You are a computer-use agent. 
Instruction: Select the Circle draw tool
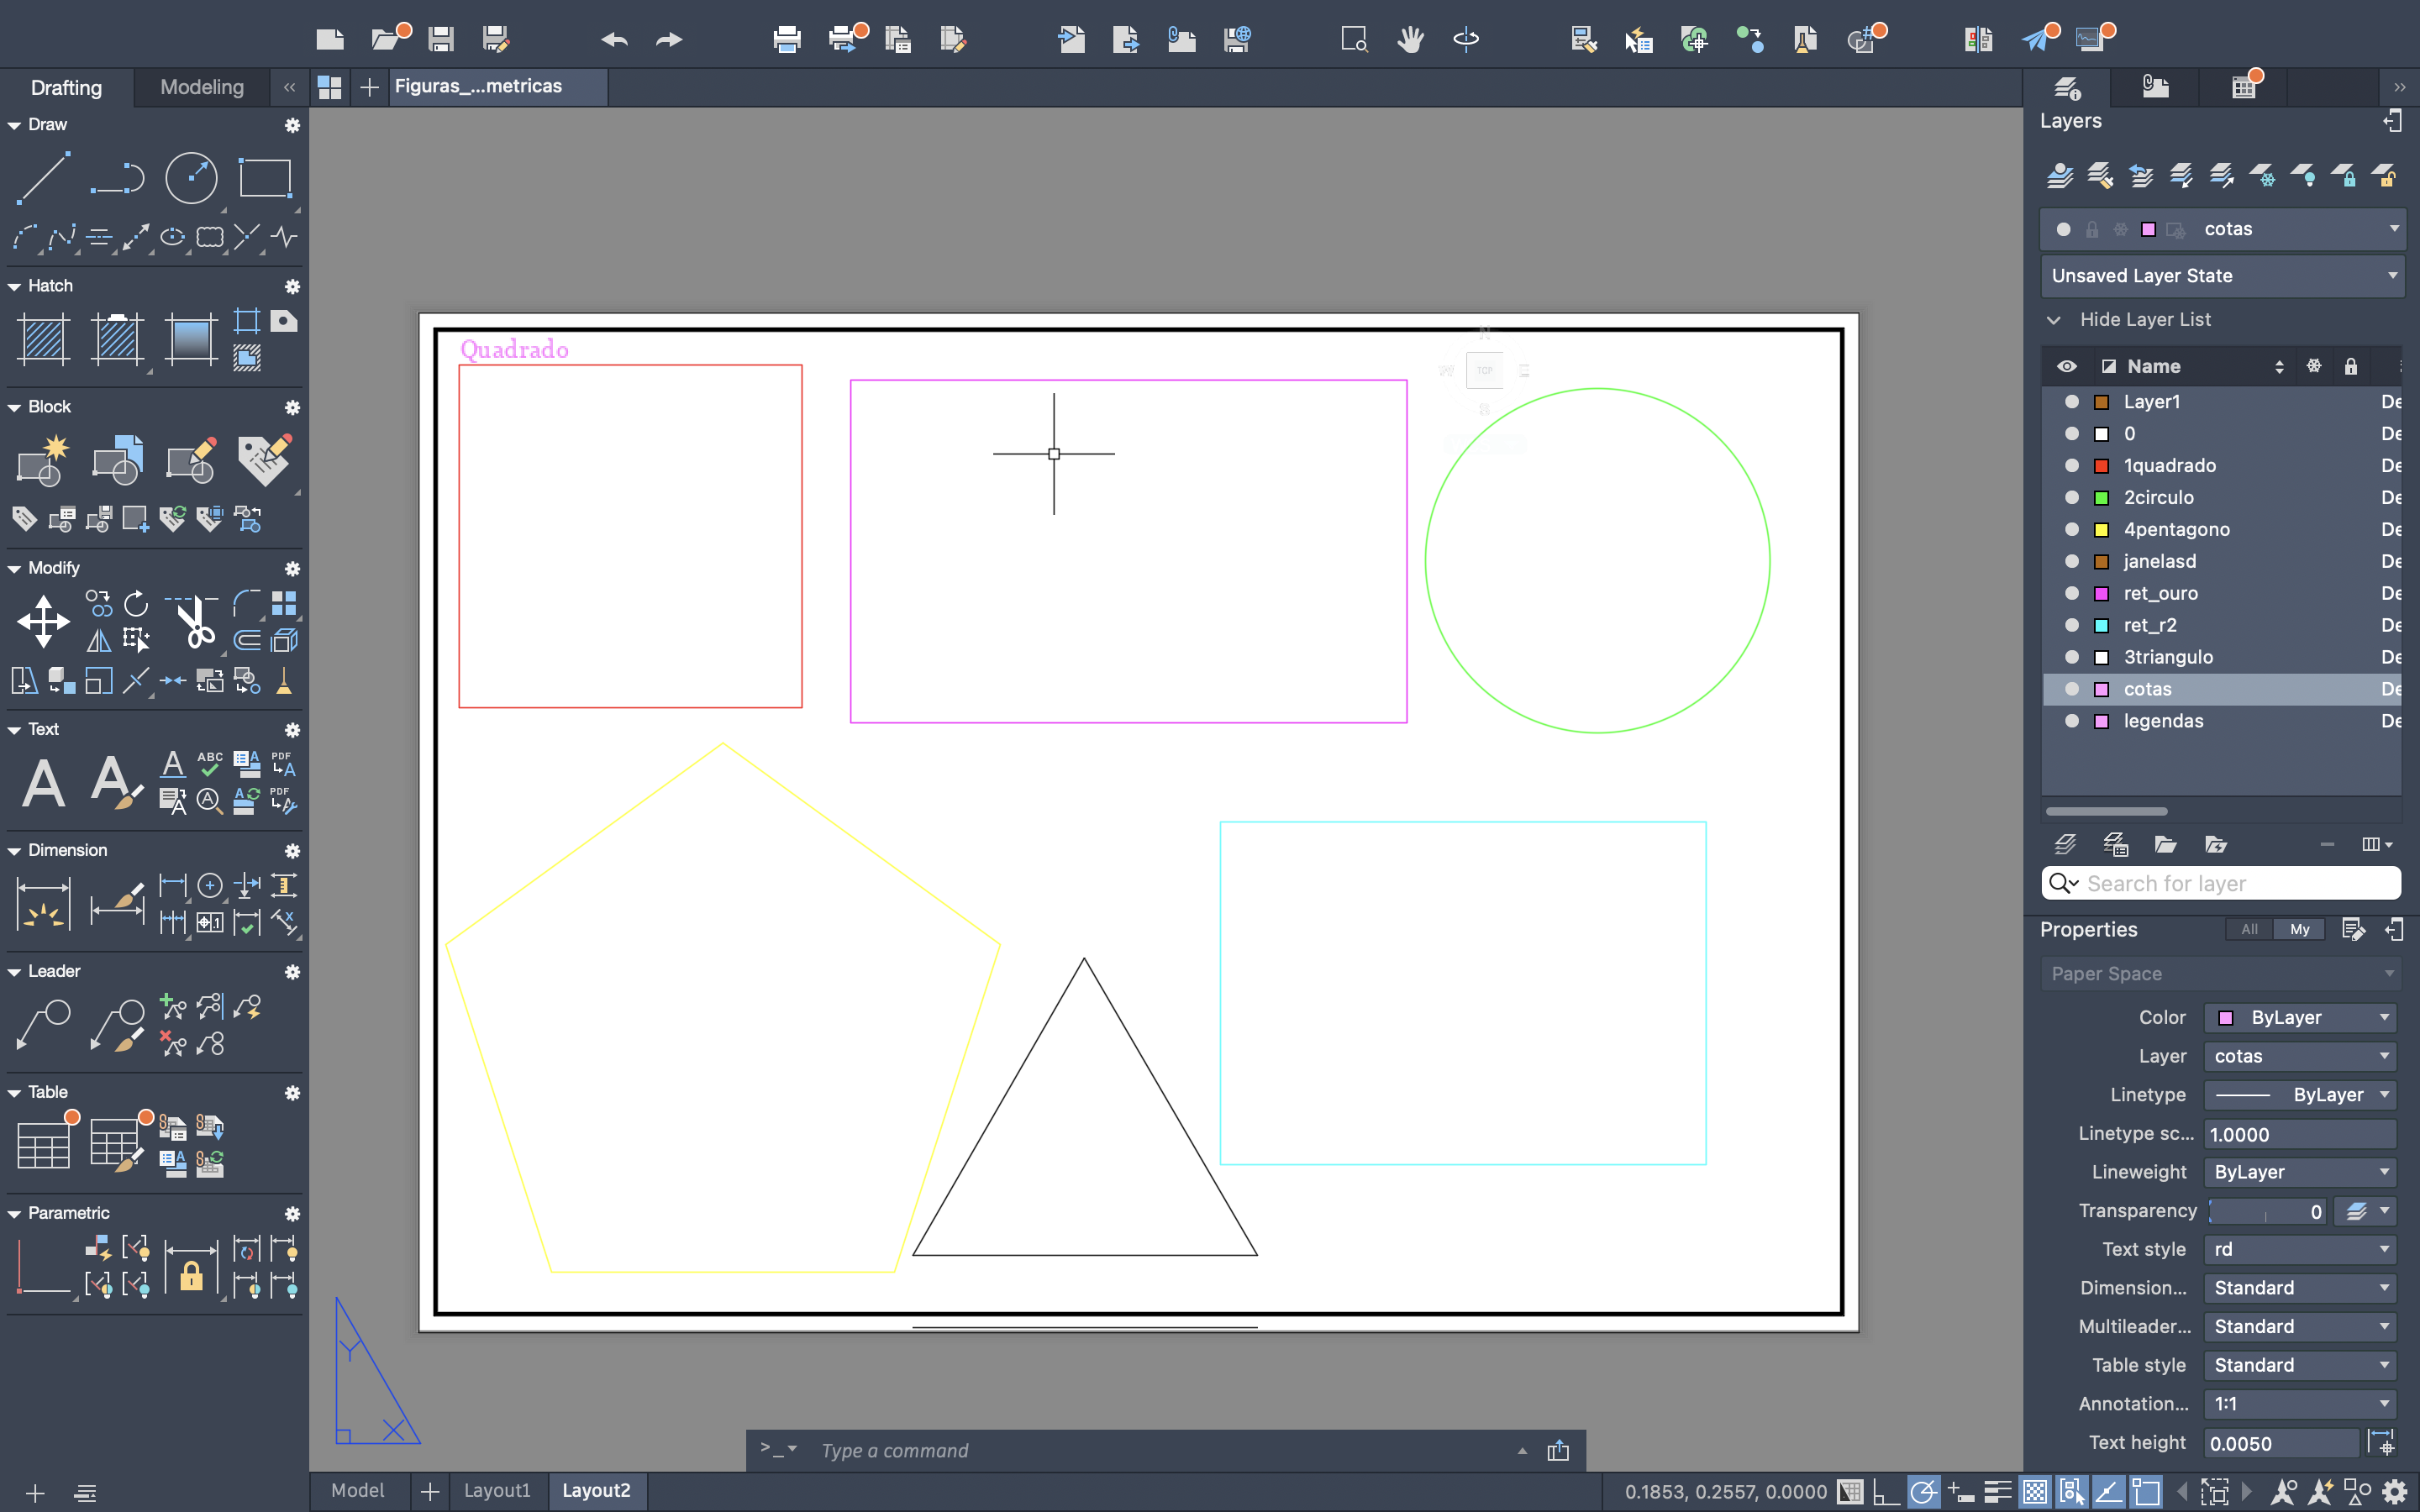(190, 179)
